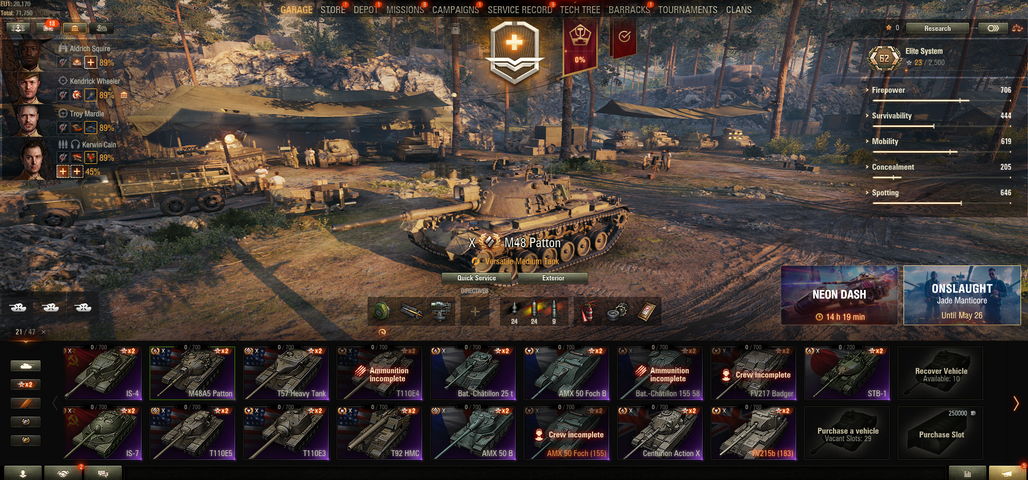Open the contacts handshake icon with badge
This screenshot has height=480, width=1028.
click(x=63, y=473)
